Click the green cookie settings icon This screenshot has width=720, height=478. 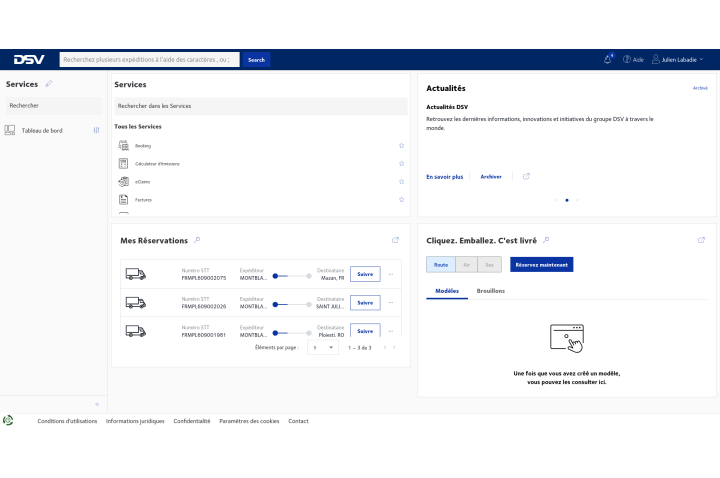(8, 420)
